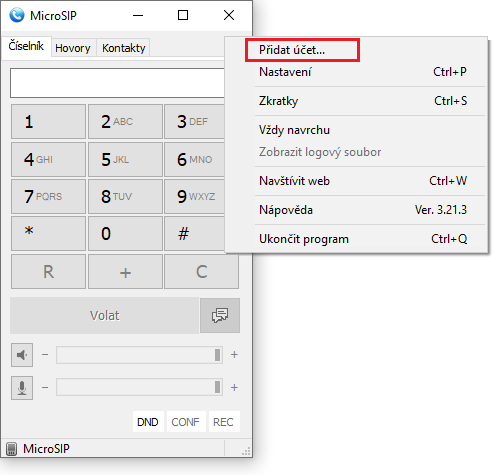Open the Kontakty tab
493x475 pixels.
tap(124, 48)
